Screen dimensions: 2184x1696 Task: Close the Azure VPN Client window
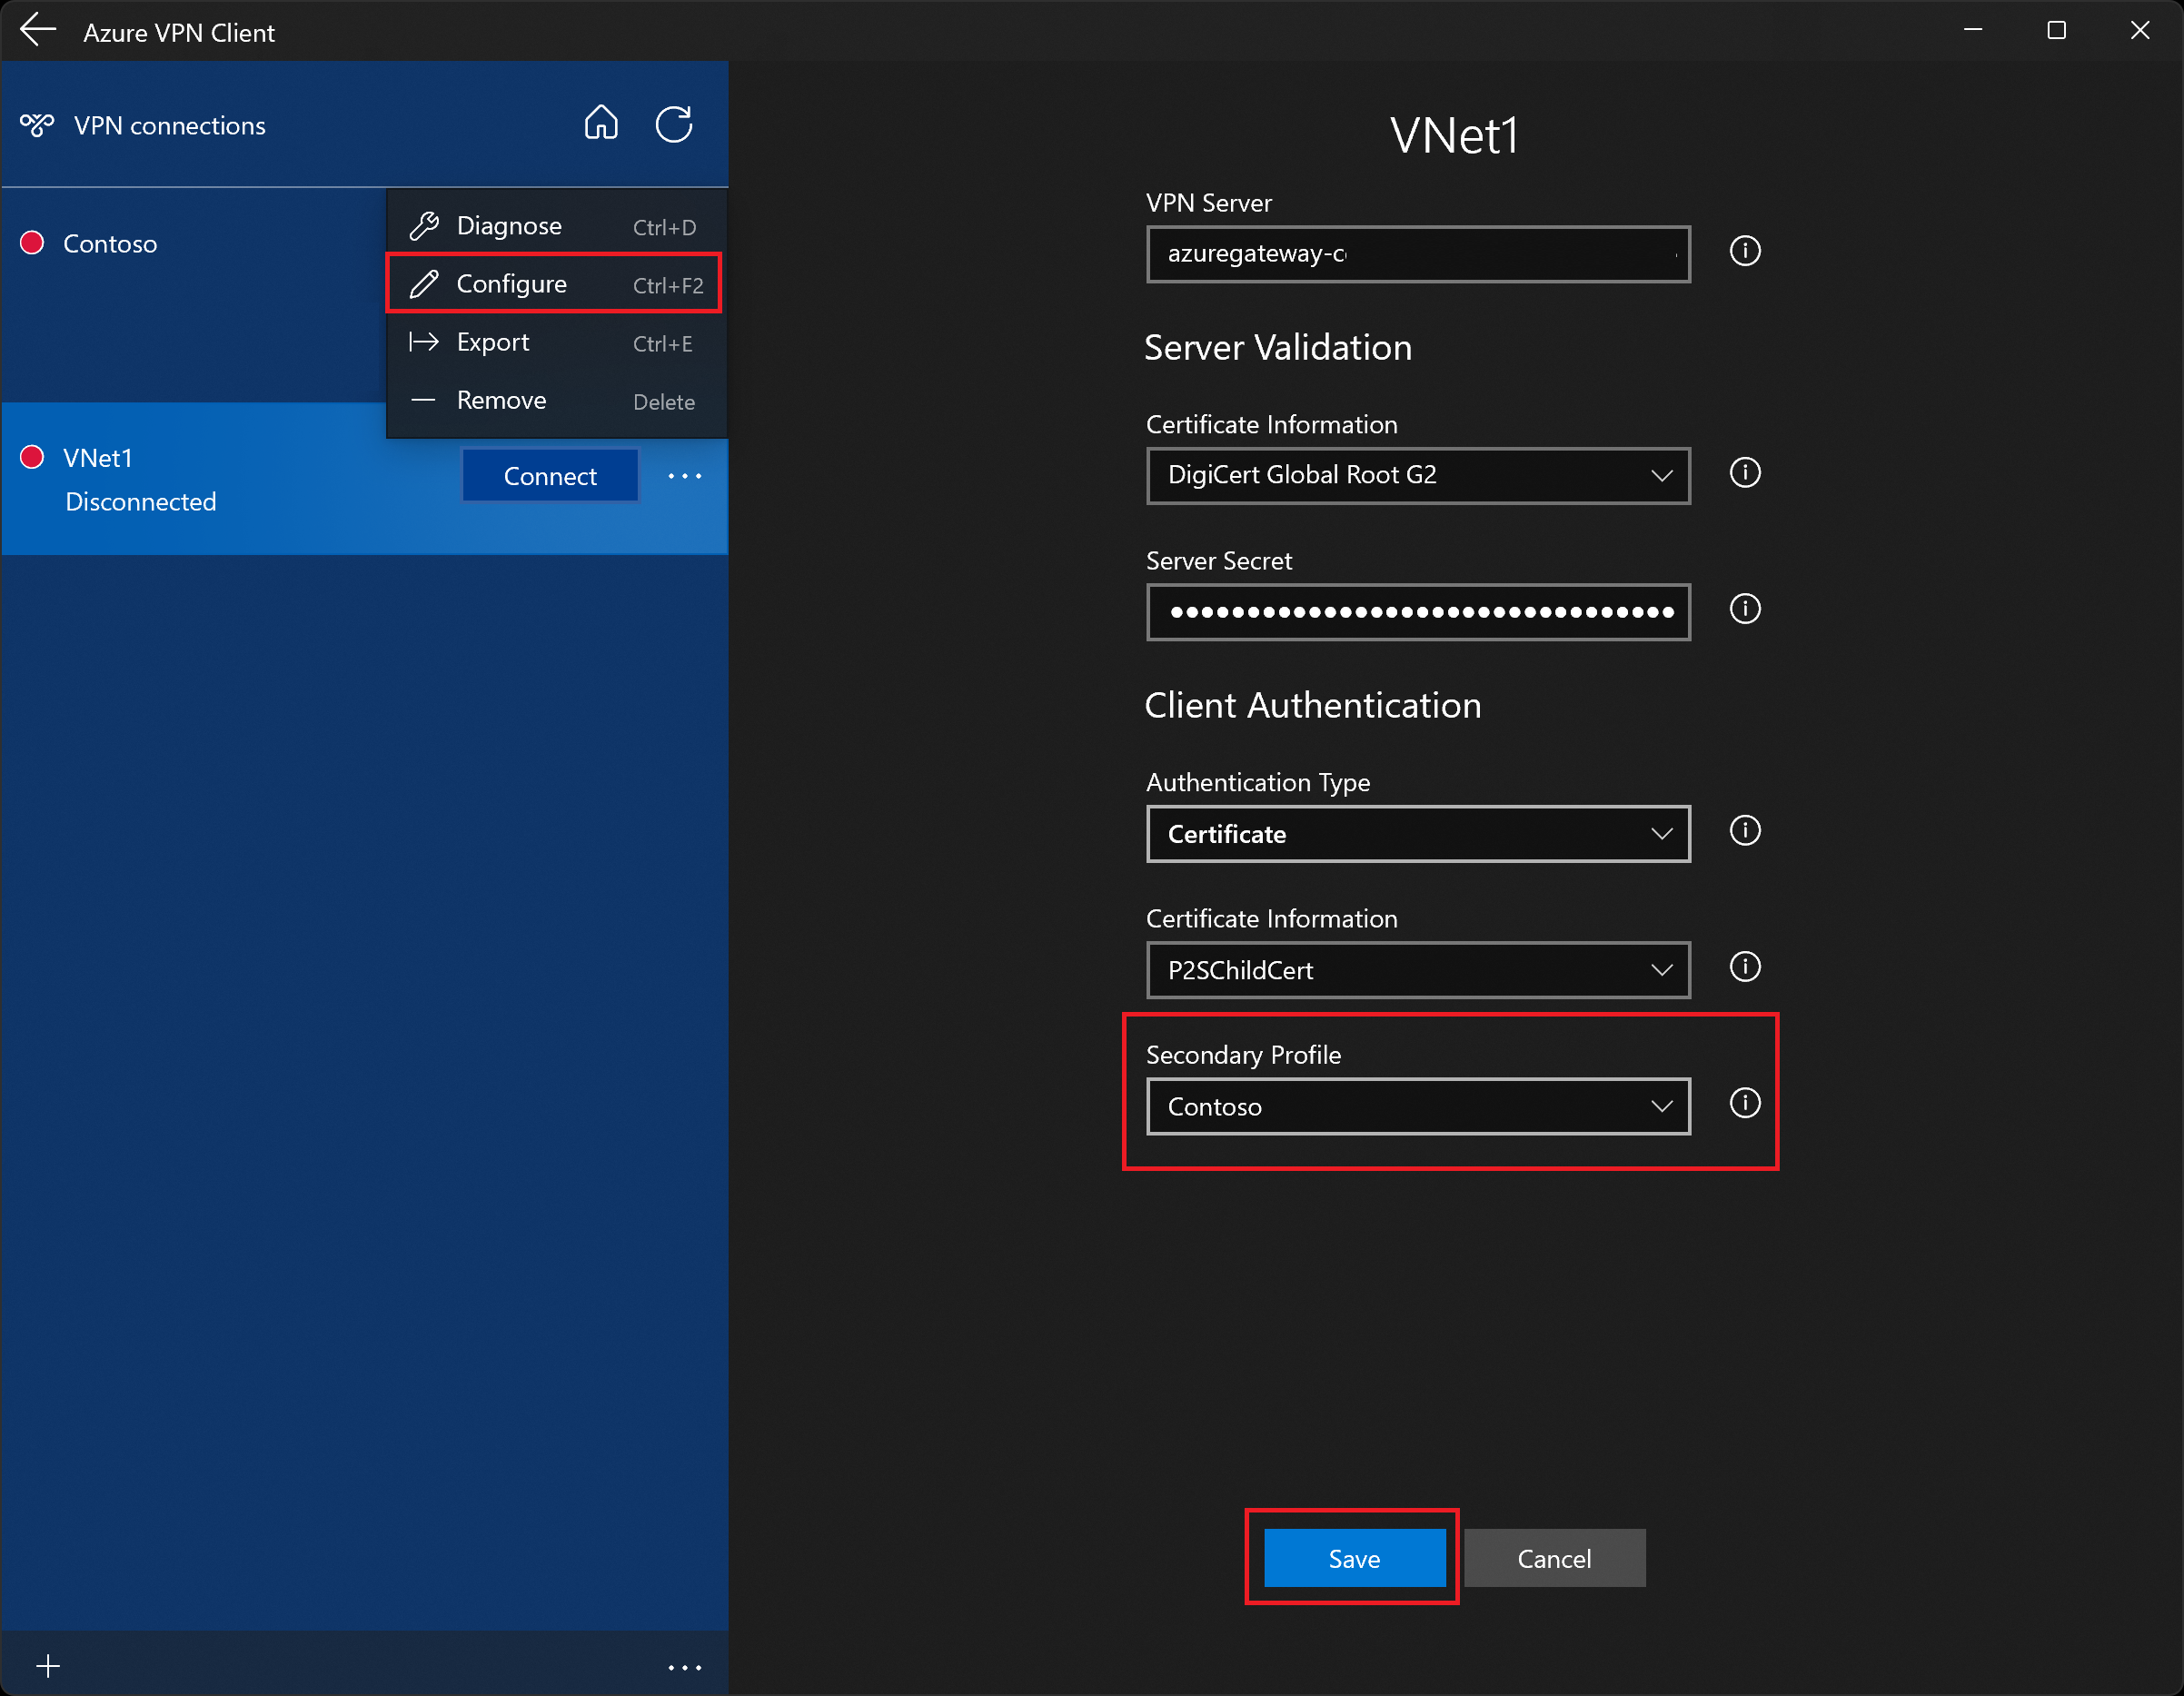point(2140,30)
